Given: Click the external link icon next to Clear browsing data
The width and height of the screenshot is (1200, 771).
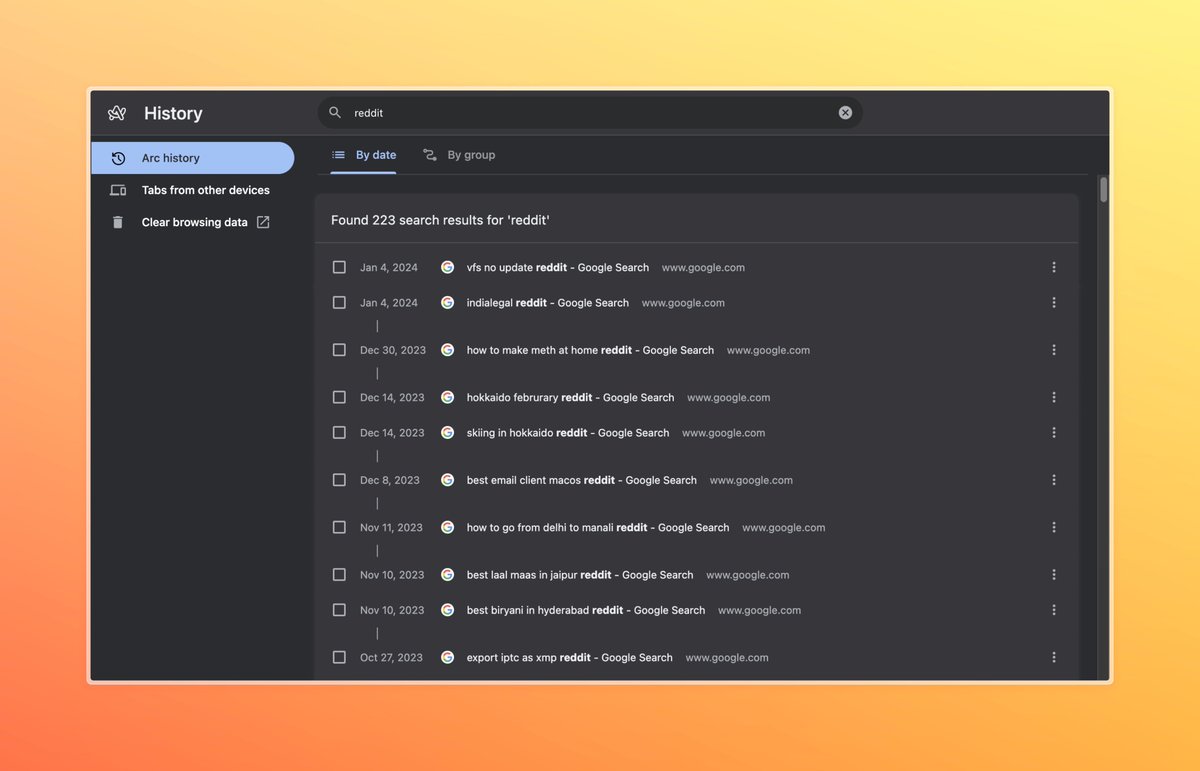Looking at the screenshot, I should coord(263,222).
